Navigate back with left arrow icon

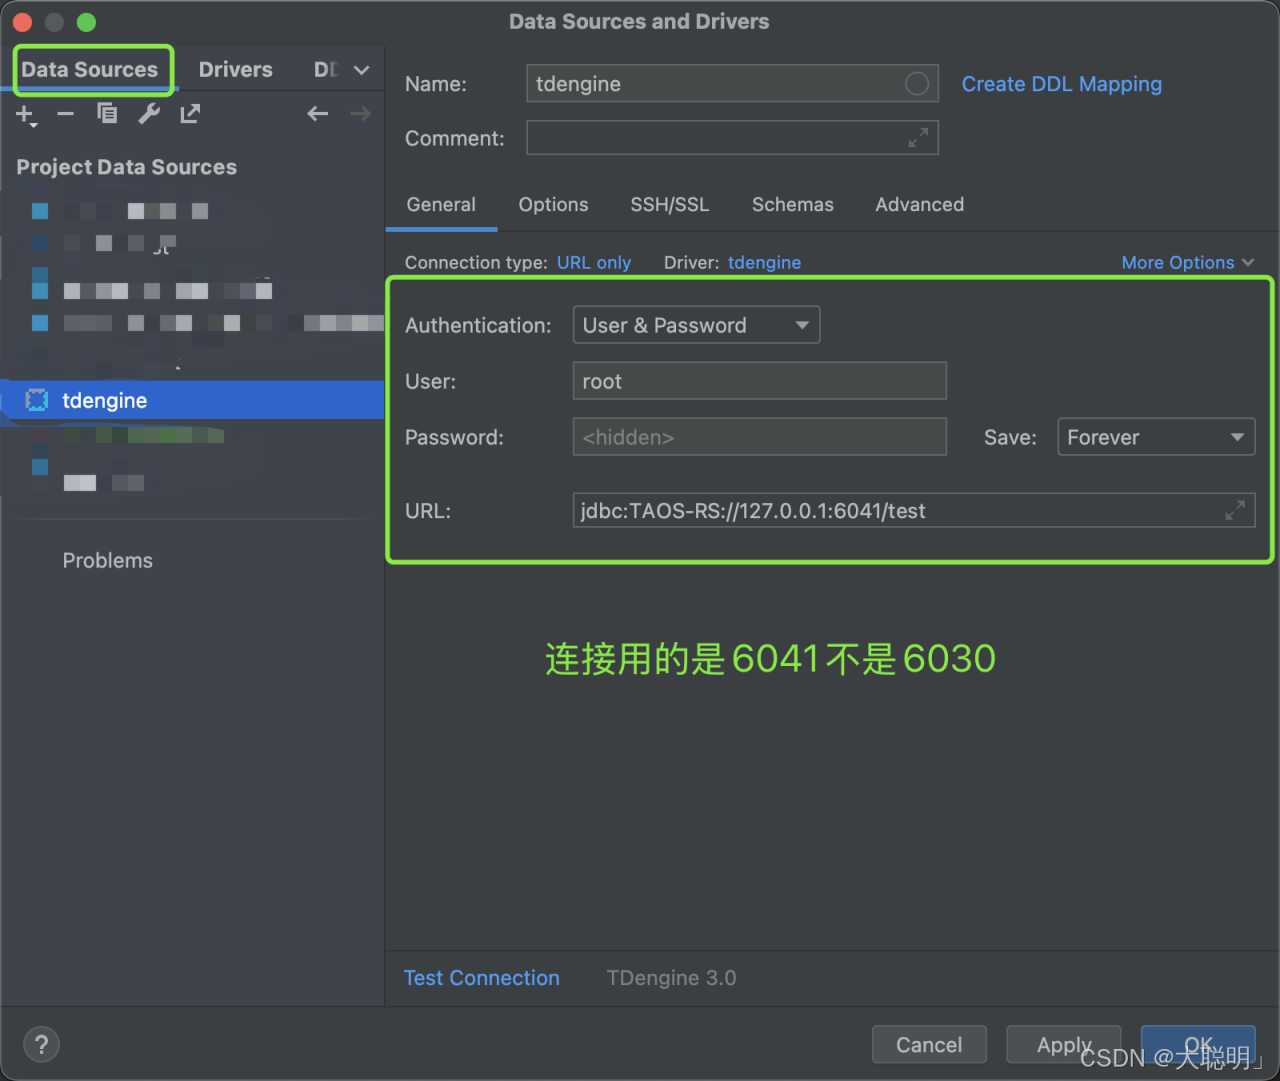click(x=318, y=114)
